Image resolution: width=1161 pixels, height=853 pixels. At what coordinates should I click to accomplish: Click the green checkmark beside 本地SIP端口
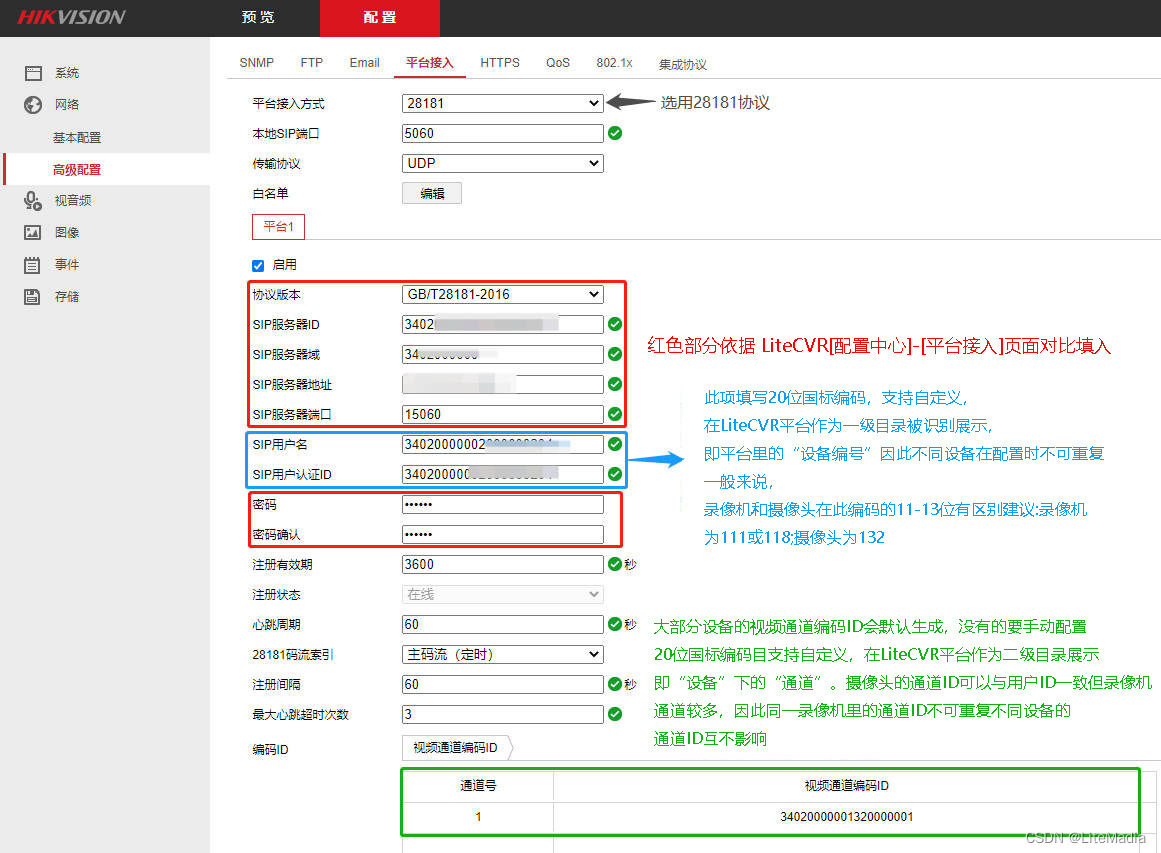point(615,133)
